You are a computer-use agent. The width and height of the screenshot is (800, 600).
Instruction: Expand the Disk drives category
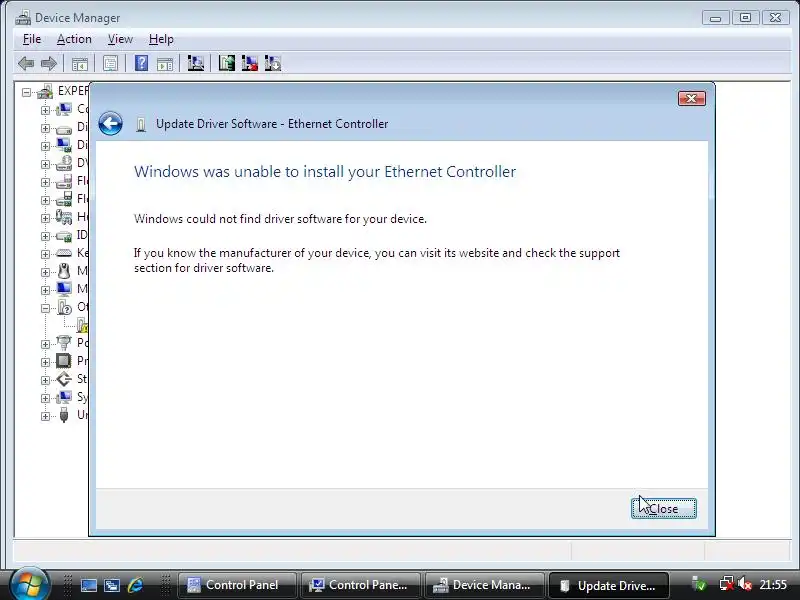click(45, 128)
